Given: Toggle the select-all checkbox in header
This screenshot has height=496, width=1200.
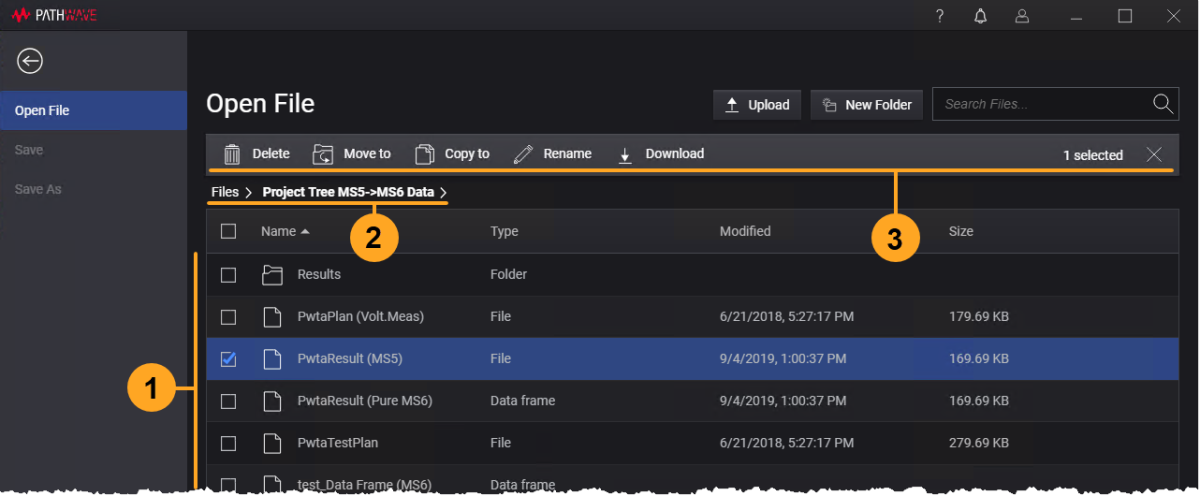Looking at the screenshot, I should (x=228, y=231).
